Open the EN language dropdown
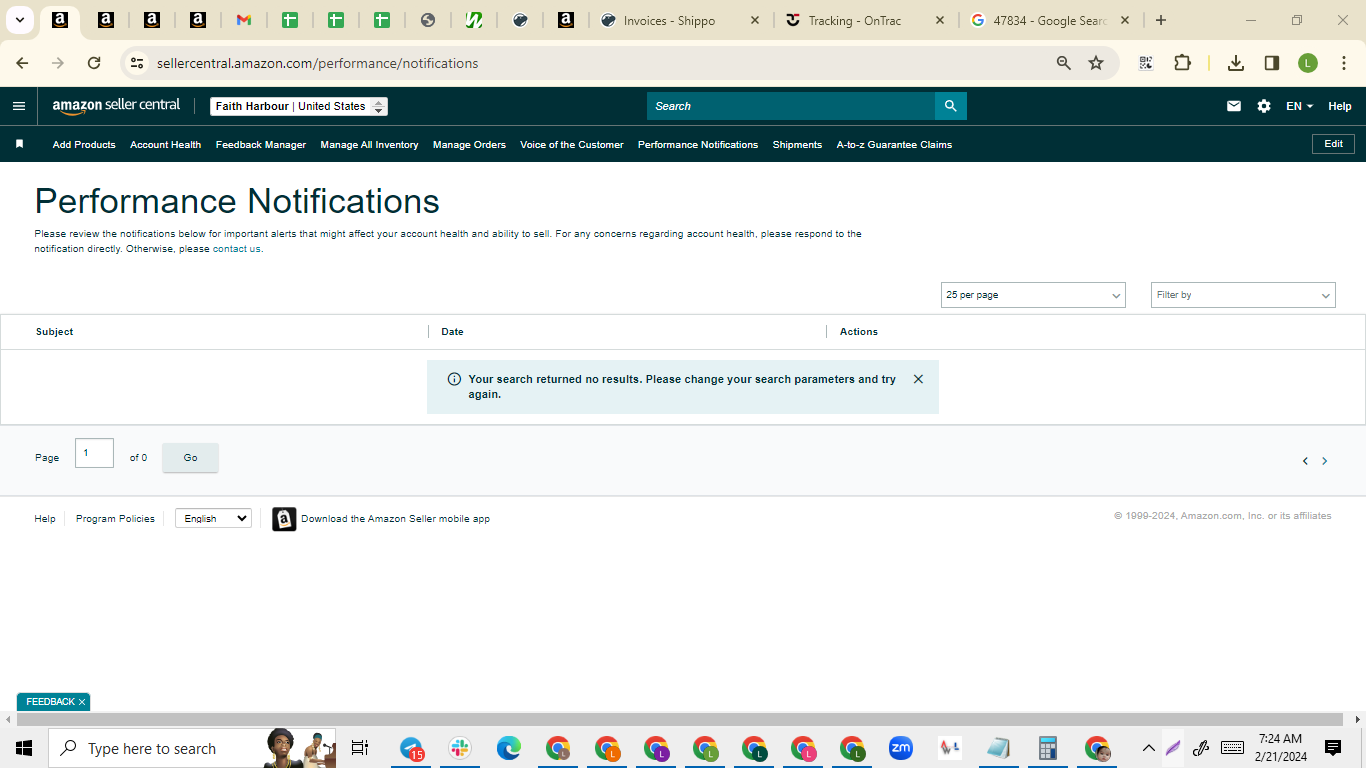The height and width of the screenshot is (768, 1366). pyautogui.click(x=1299, y=106)
